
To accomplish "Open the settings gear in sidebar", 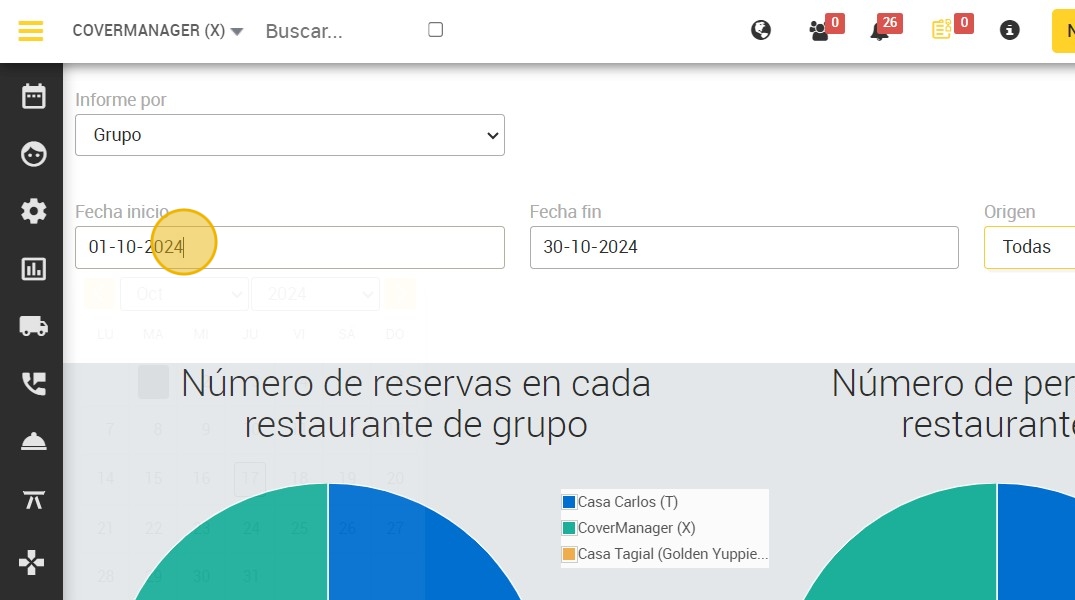I will (x=33, y=211).
